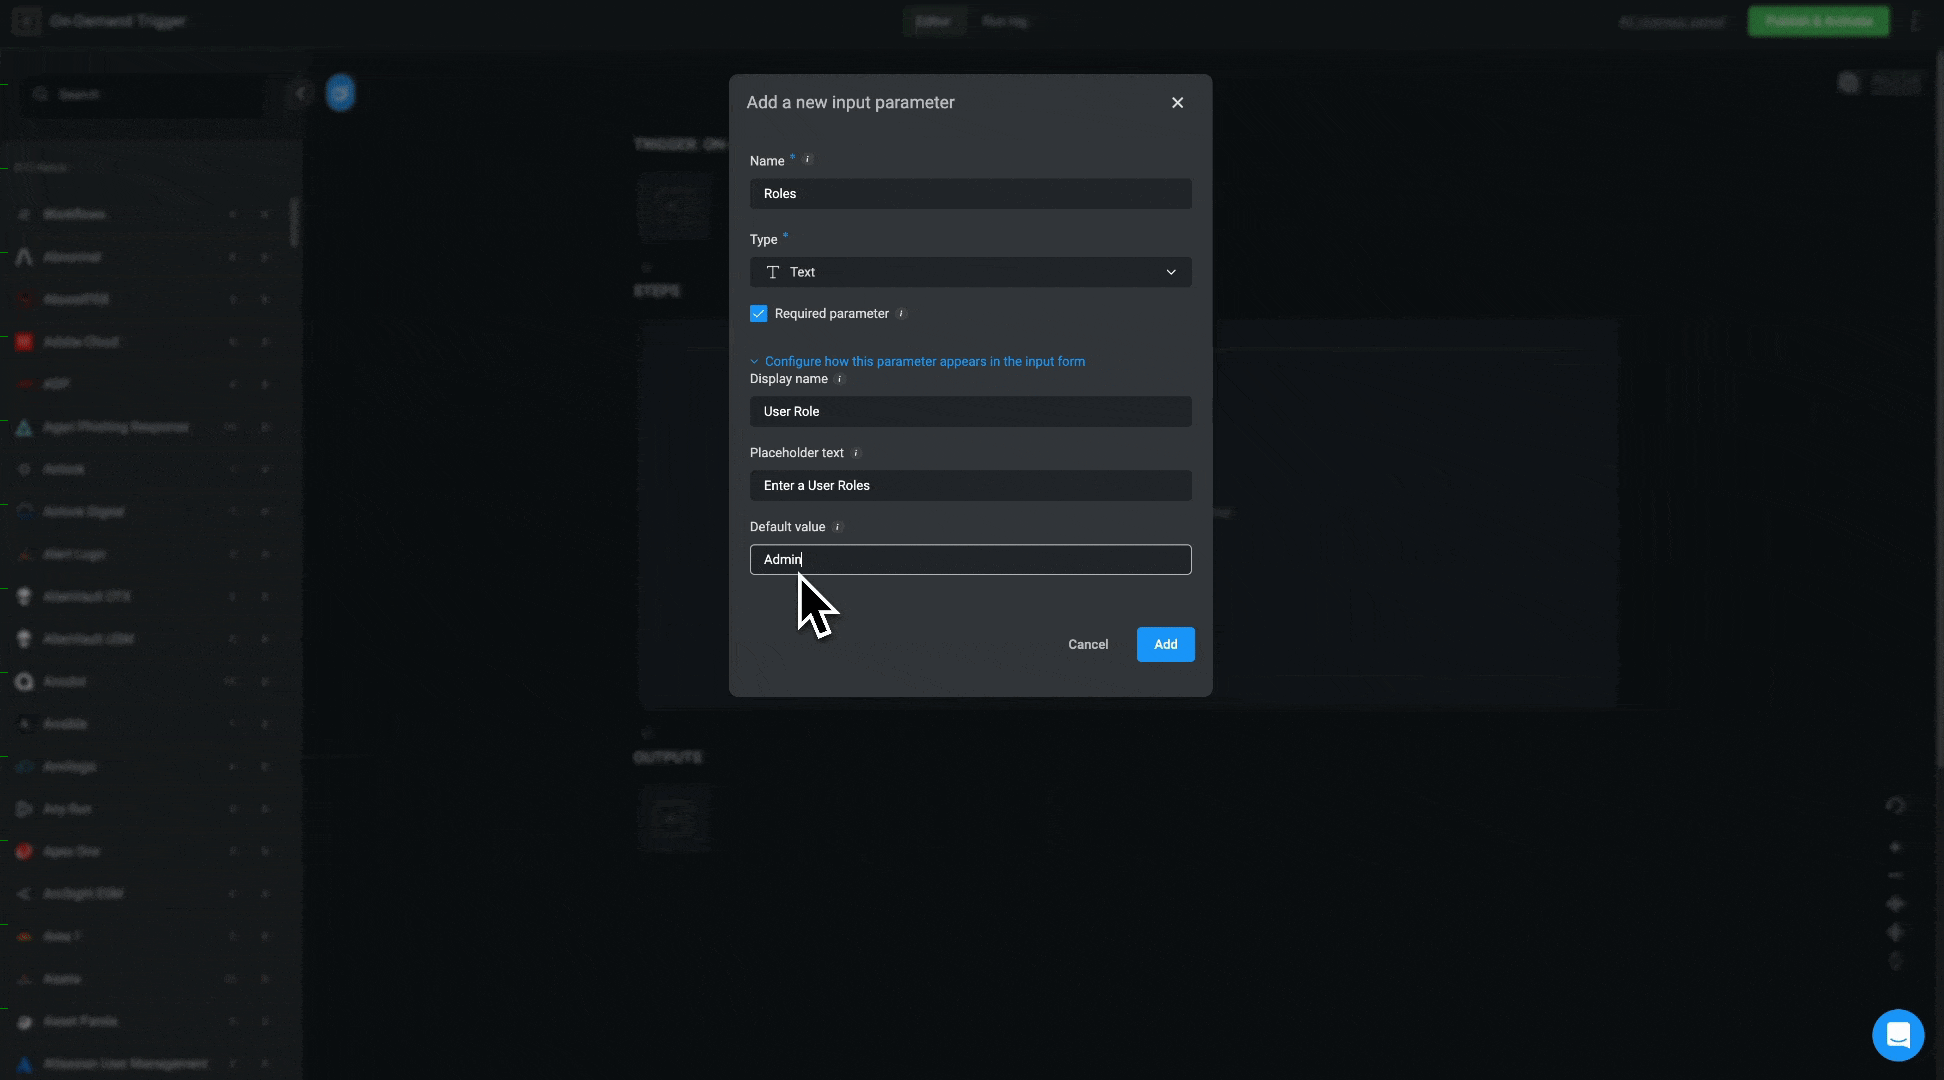Viewport: 1944px width, 1080px height.
Task: Click the live chat support icon bottom right
Action: tap(1897, 1035)
